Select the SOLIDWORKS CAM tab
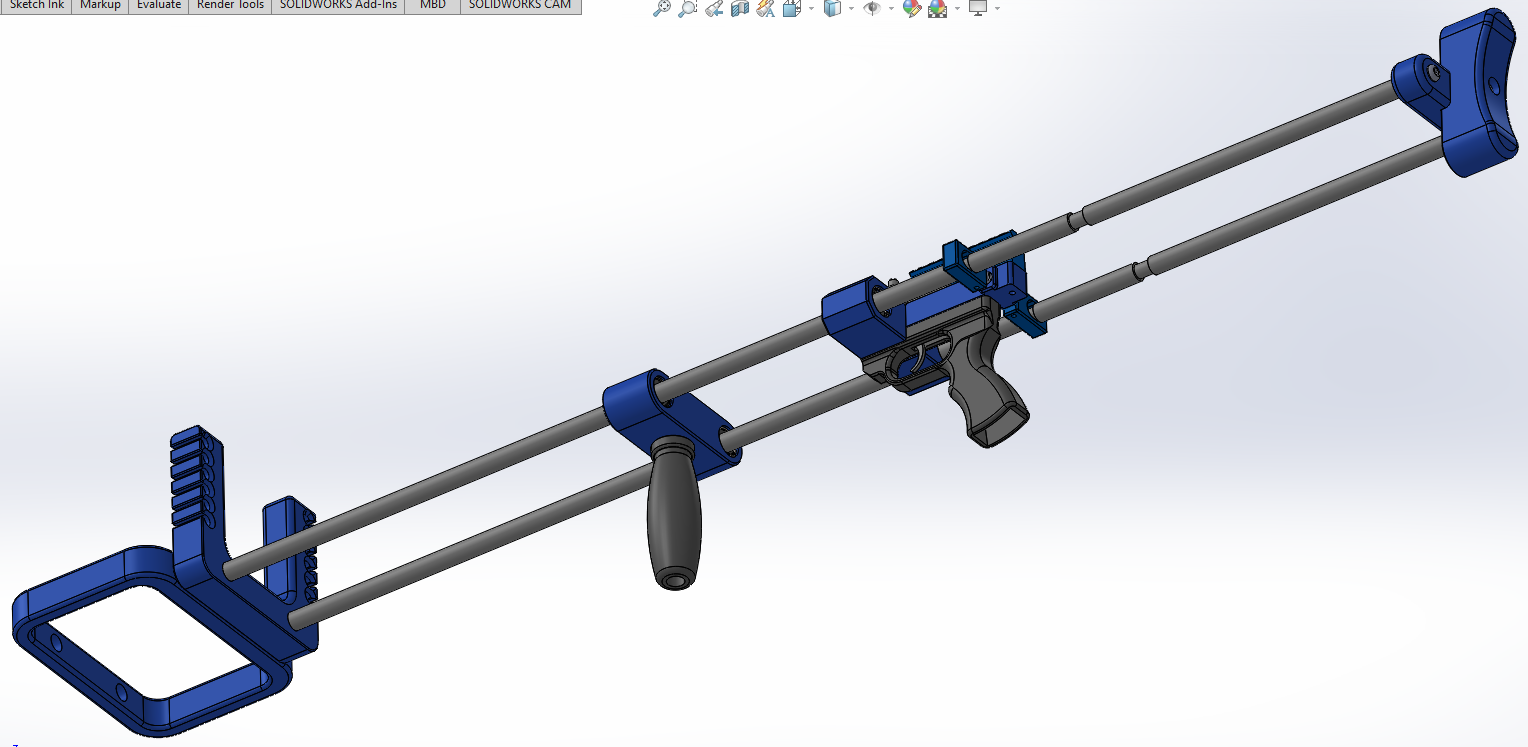Image resolution: width=1528 pixels, height=747 pixels. (x=520, y=5)
